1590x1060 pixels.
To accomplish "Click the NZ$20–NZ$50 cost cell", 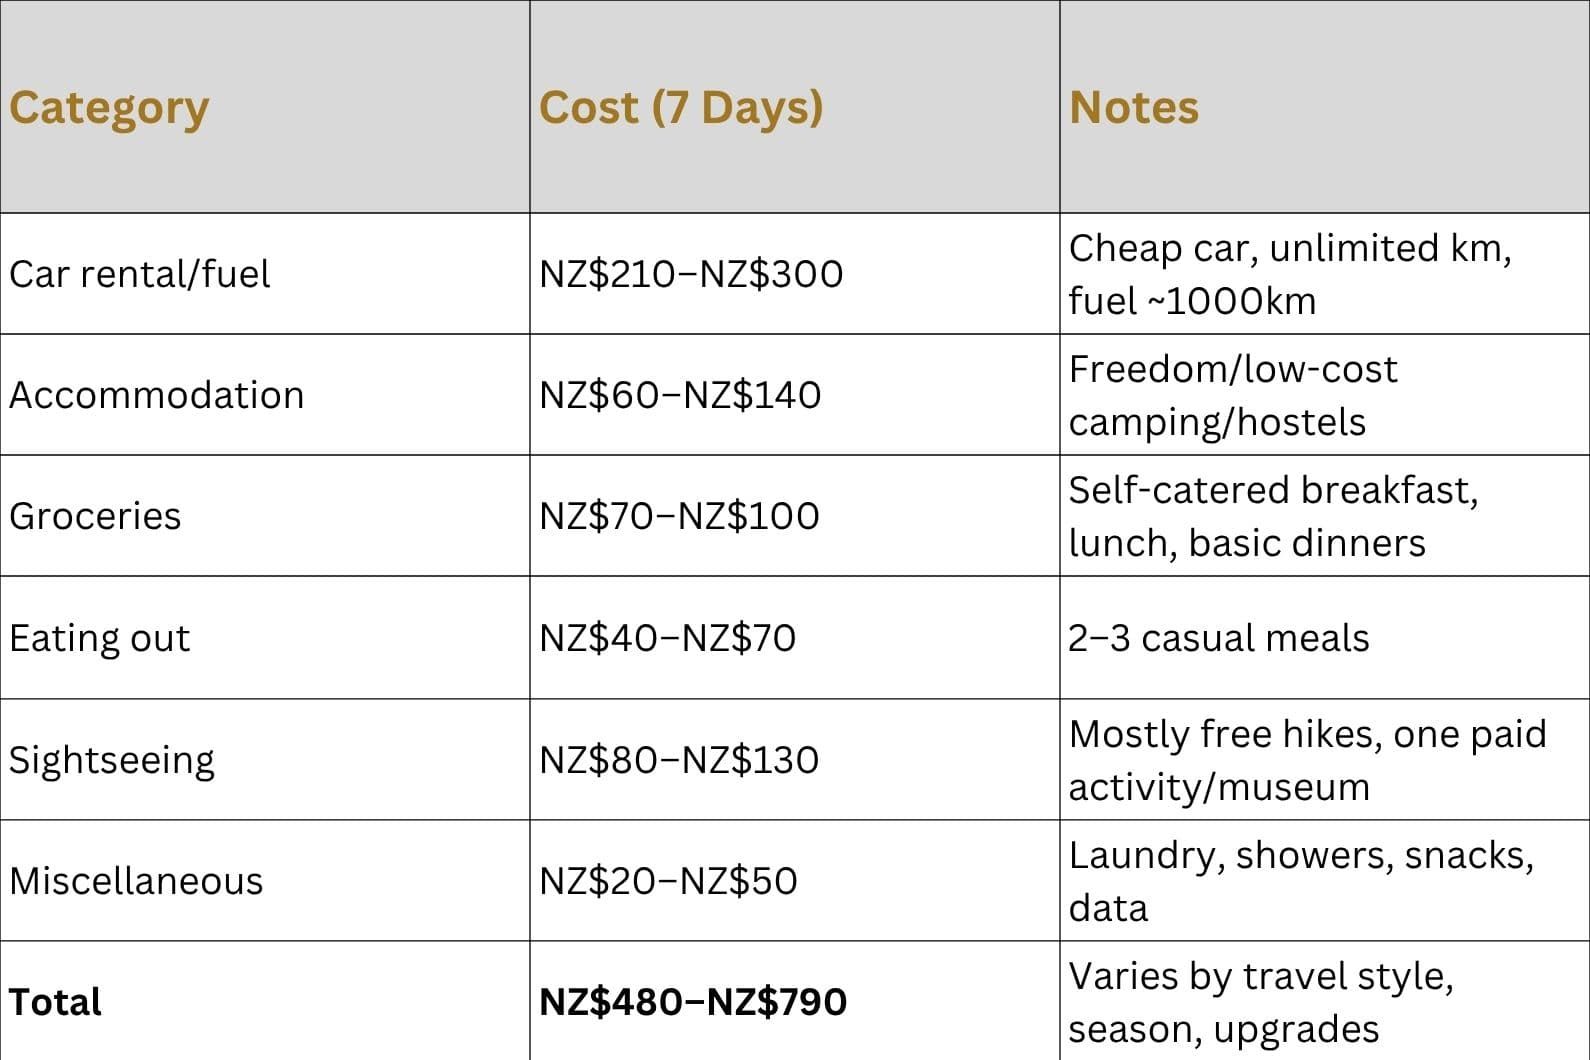I will click(668, 881).
